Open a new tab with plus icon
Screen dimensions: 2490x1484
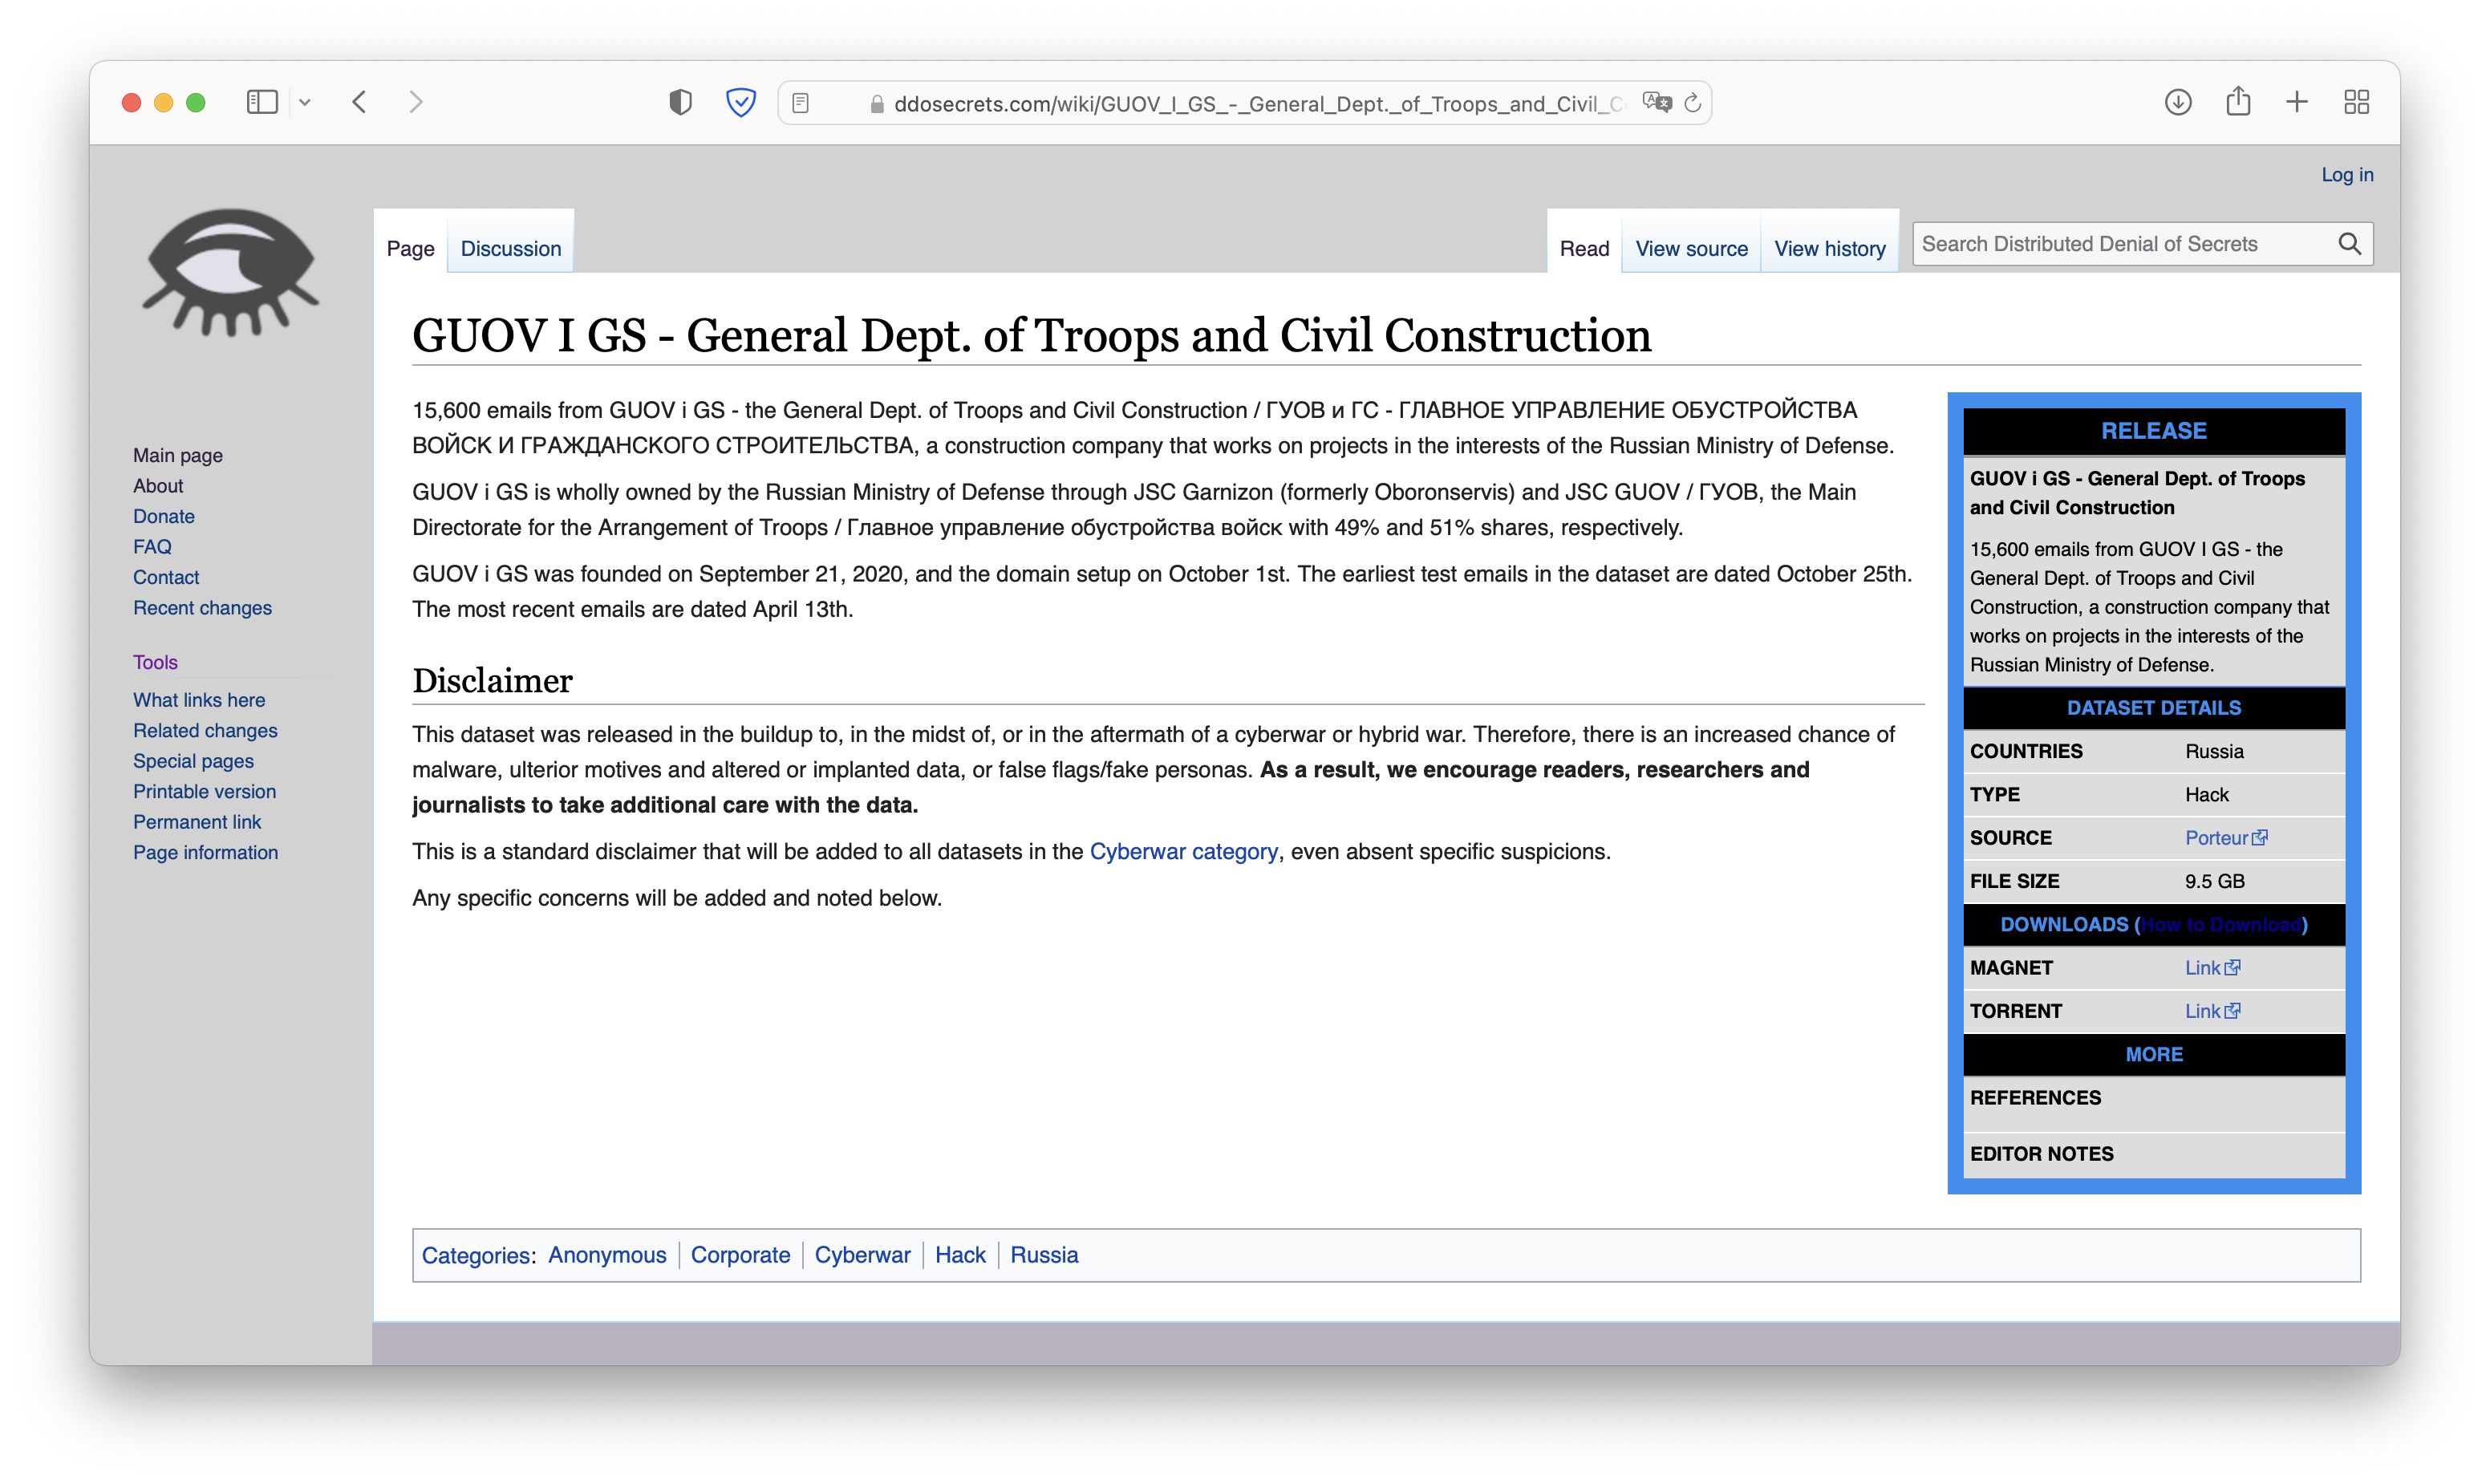click(x=2297, y=102)
